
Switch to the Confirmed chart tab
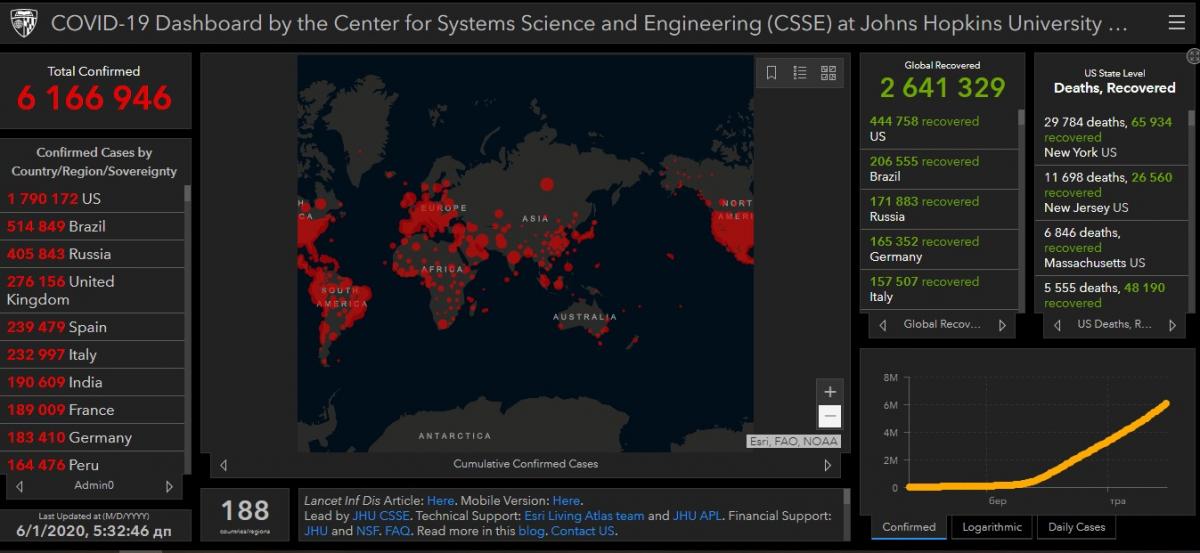(x=909, y=527)
